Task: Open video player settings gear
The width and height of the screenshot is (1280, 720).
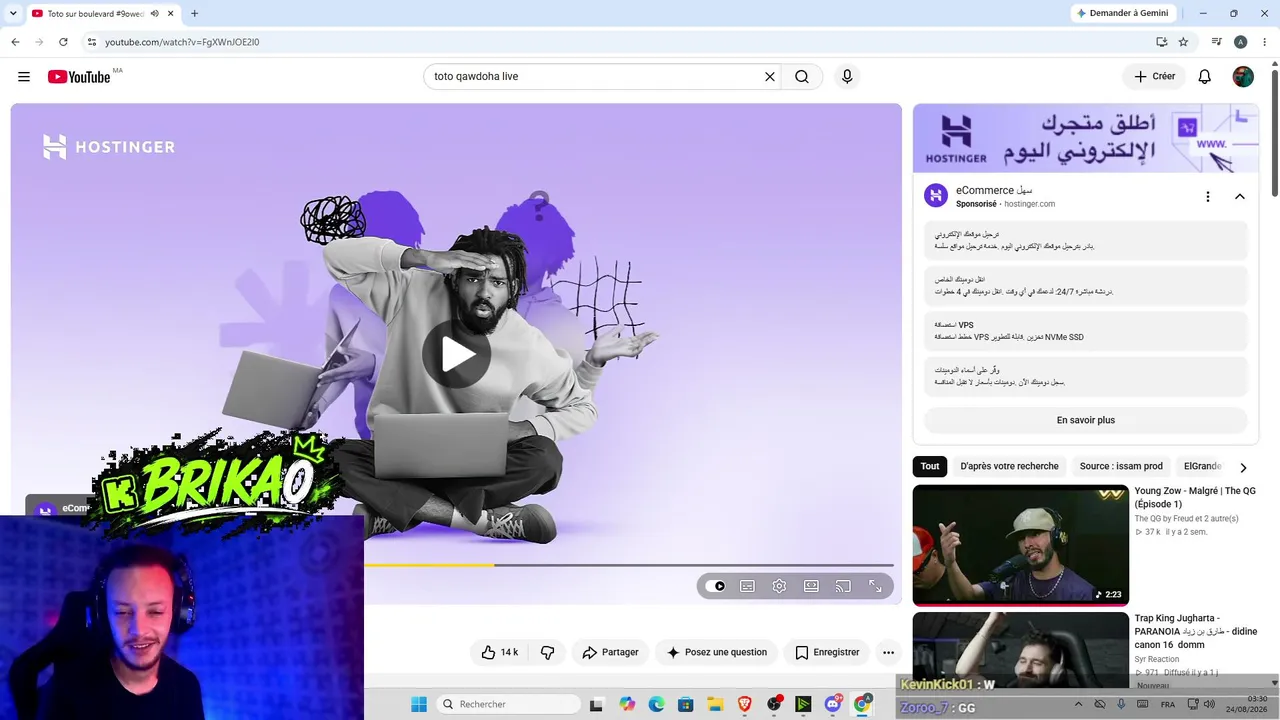Action: coord(779,586)
